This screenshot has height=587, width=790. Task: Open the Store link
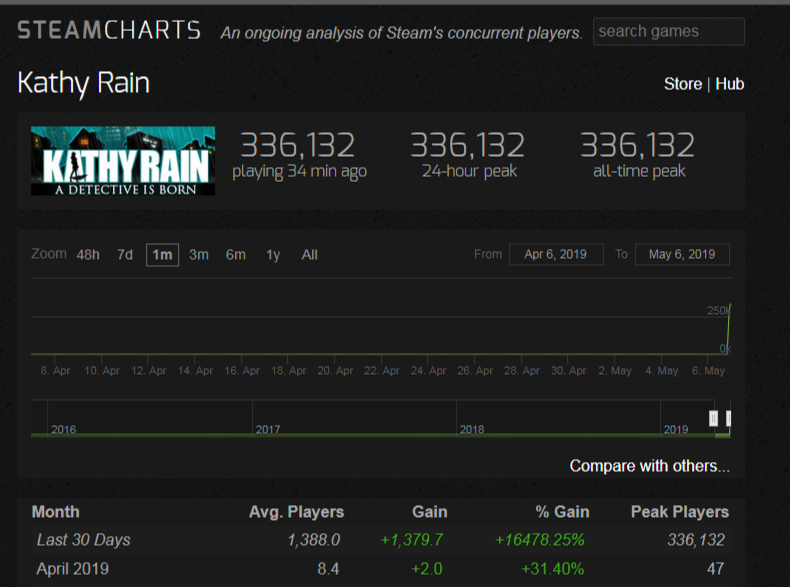pos(683,84)
